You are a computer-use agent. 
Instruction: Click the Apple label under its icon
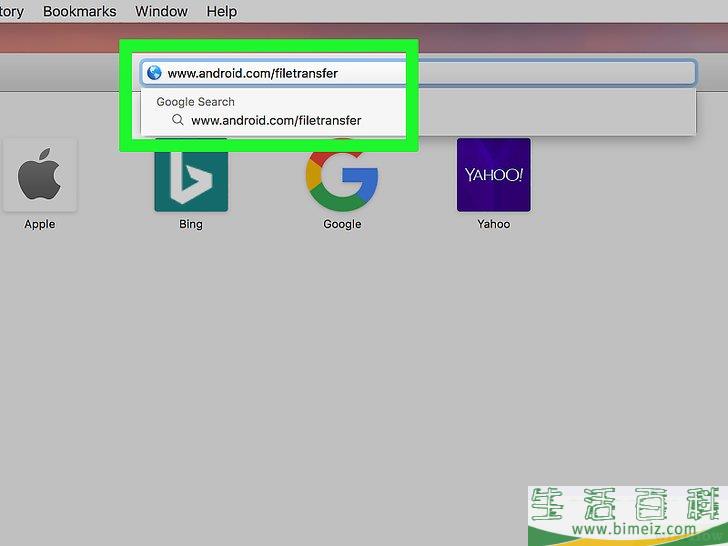[x=40, y=224]
